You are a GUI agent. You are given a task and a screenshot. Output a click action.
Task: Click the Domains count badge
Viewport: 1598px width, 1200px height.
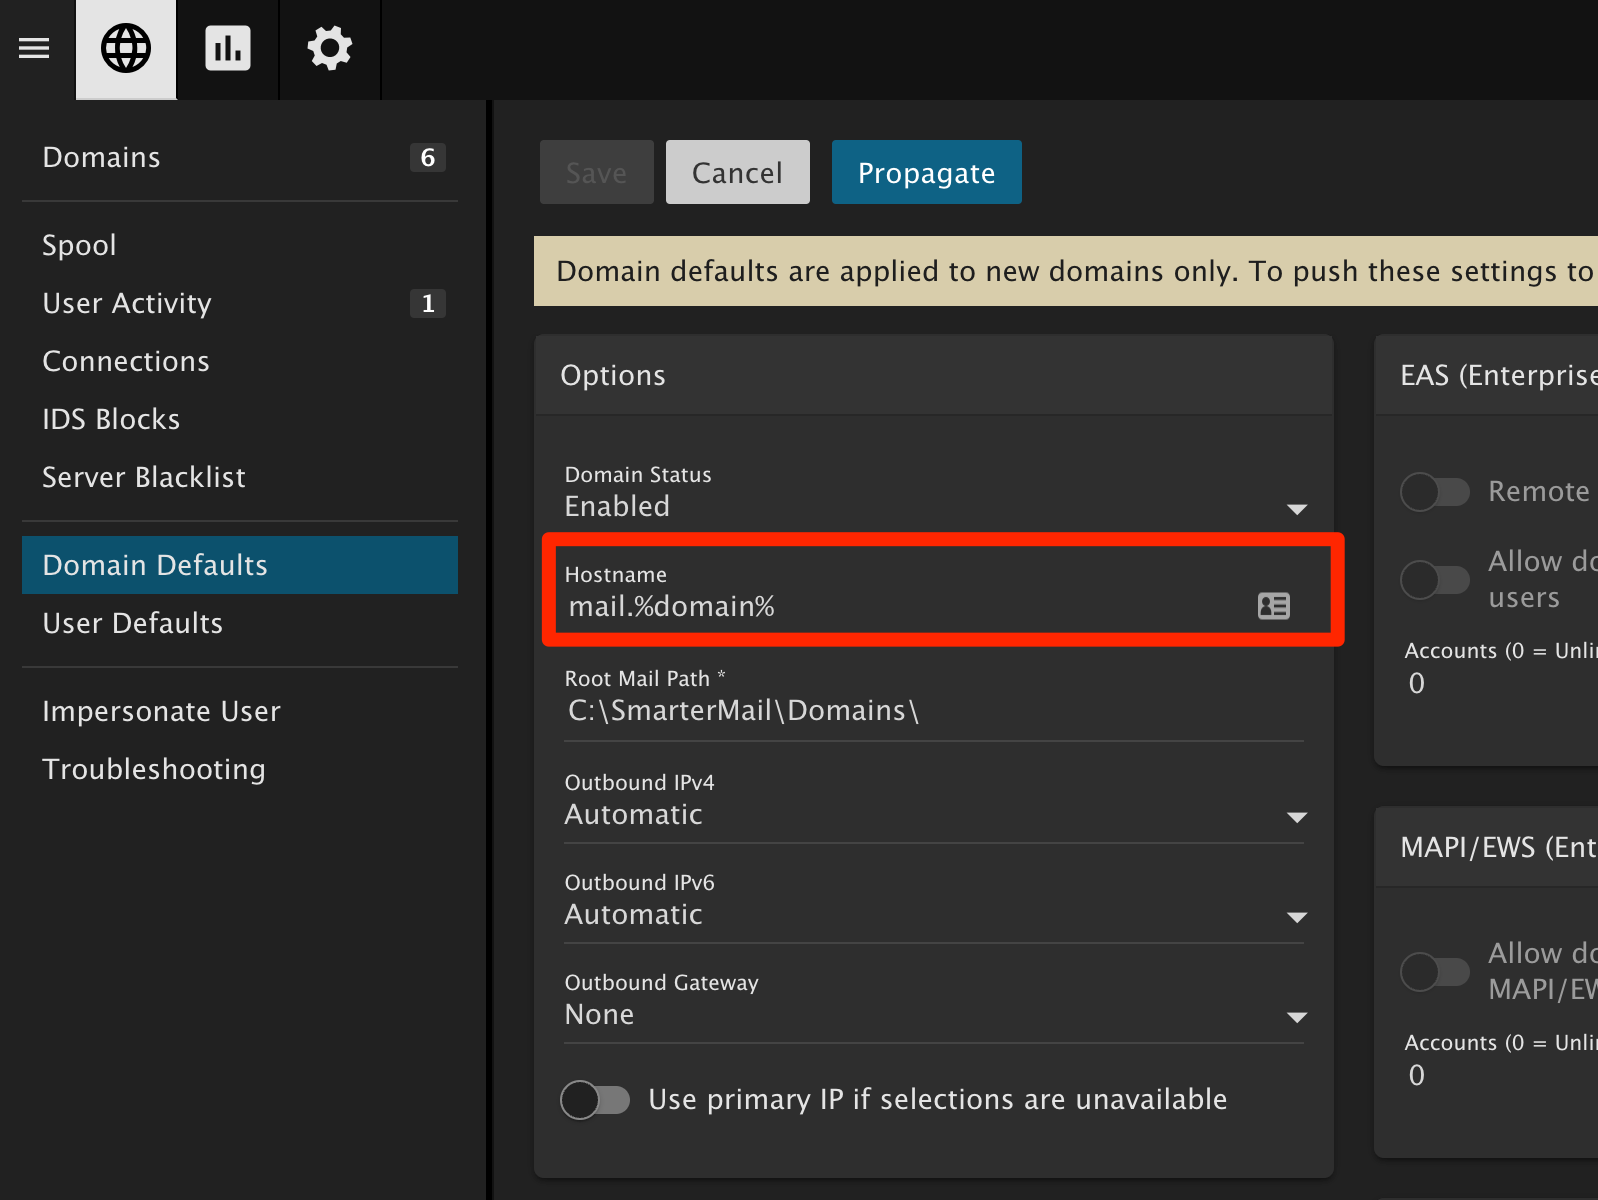coord(427,158)
